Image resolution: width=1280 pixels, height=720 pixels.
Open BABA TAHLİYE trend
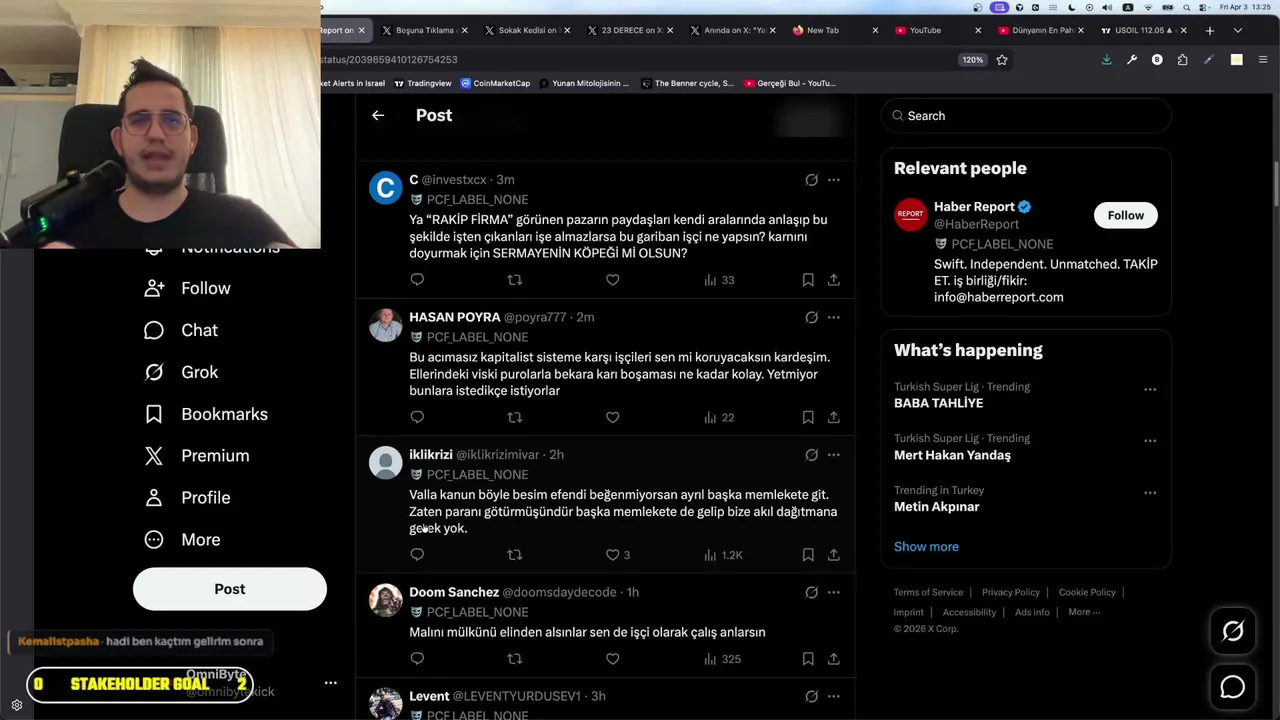click(x=938, y=403)
